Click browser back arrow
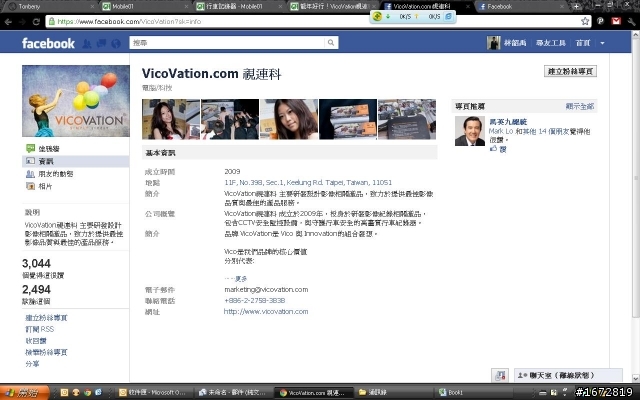The height and width of the screenshot is (400, 640). (x=8, y=22)
